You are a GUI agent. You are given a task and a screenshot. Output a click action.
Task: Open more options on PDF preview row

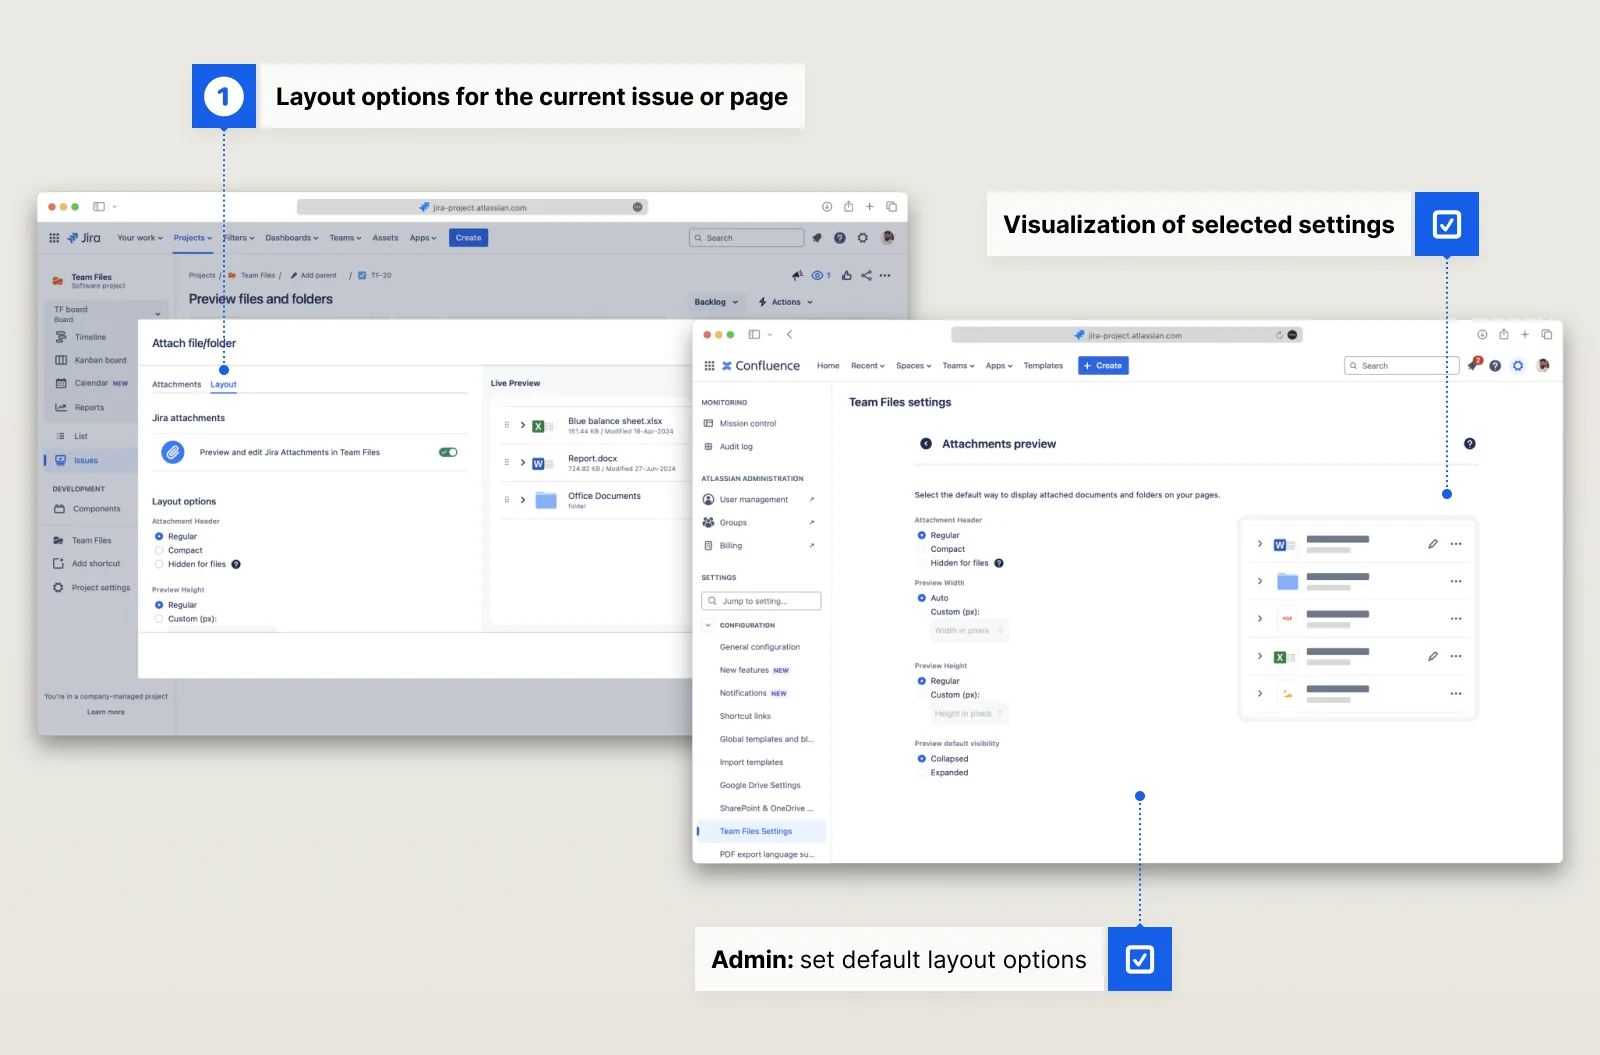[1456, 619]
